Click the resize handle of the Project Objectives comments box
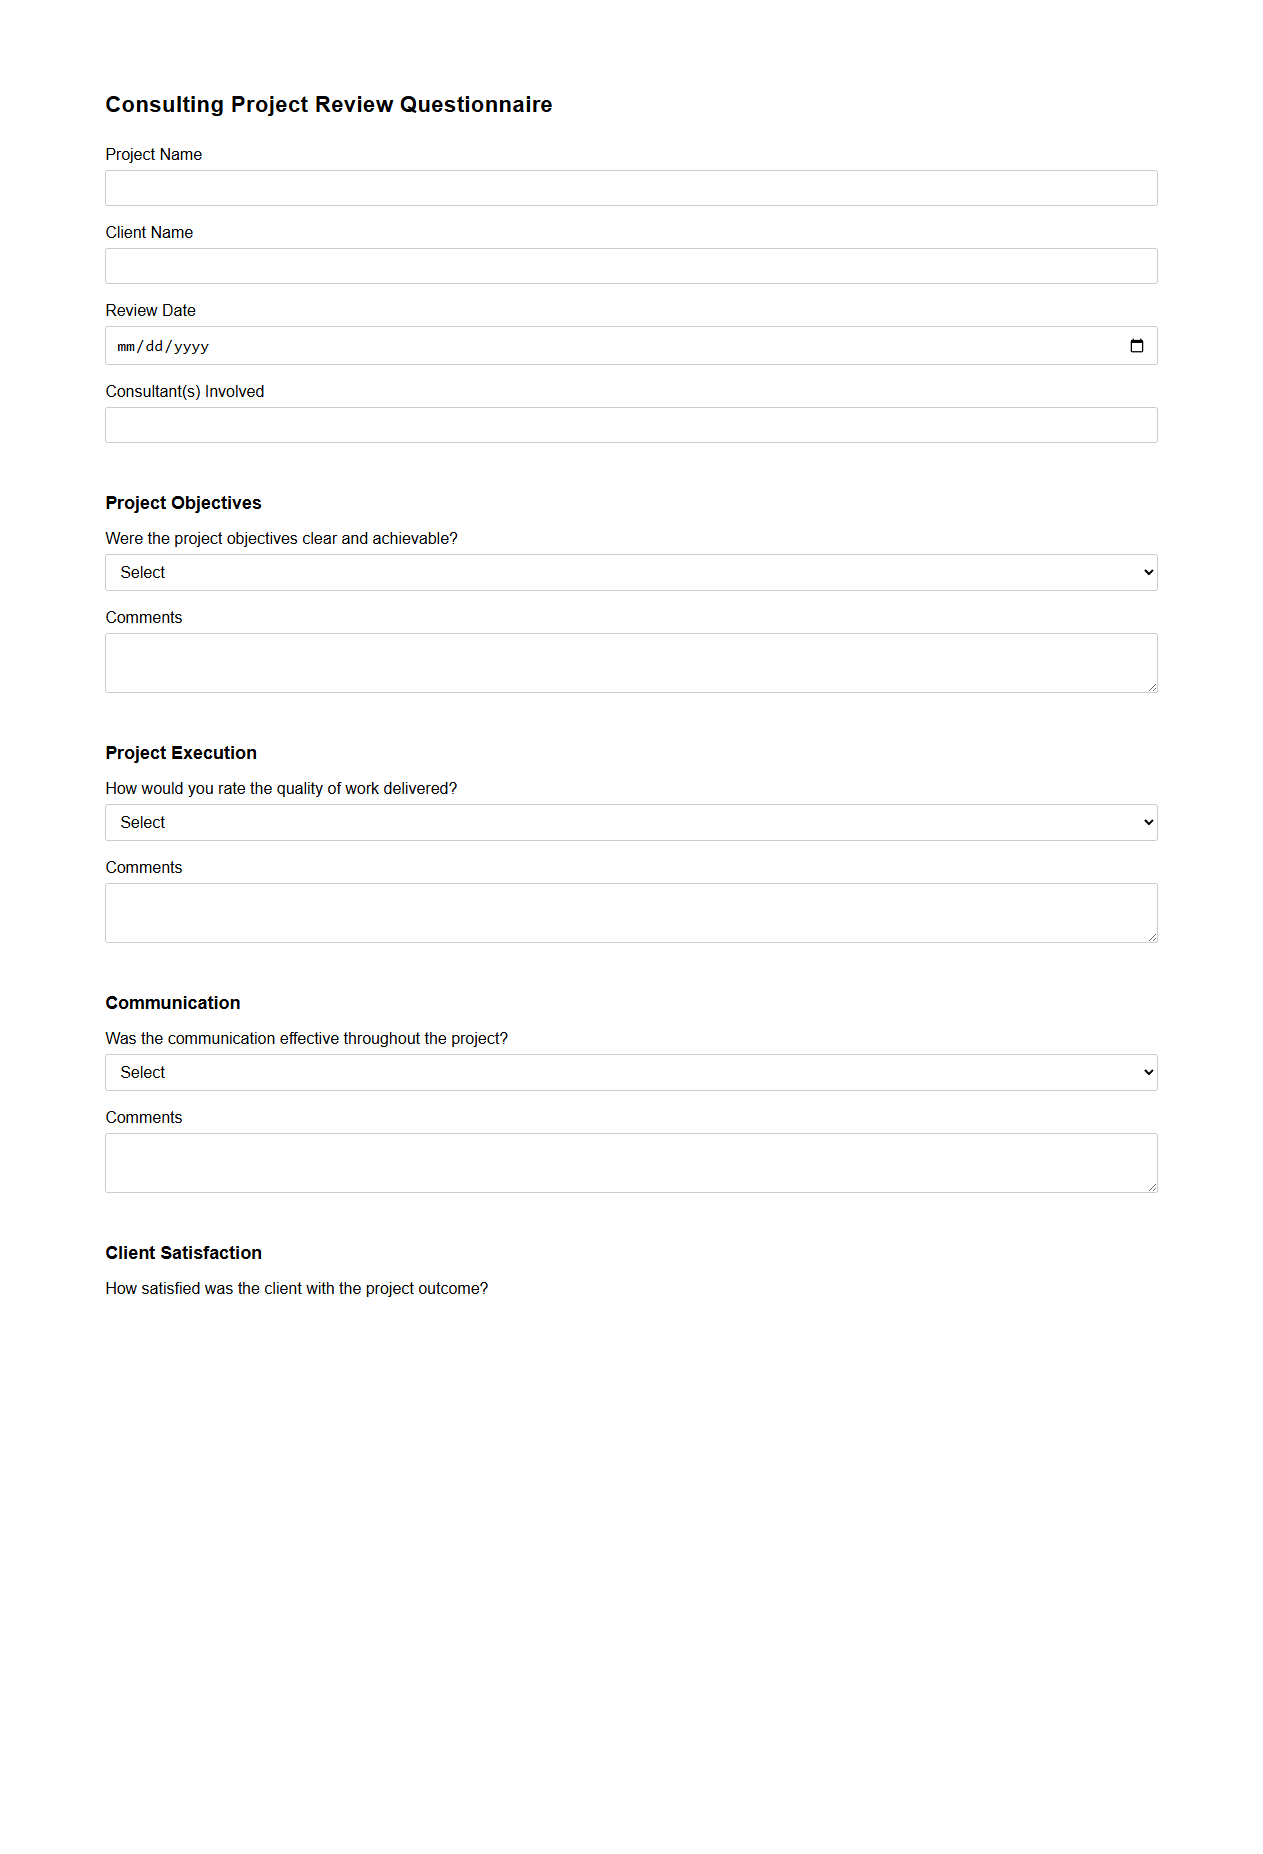 (x=1151, y=686)
